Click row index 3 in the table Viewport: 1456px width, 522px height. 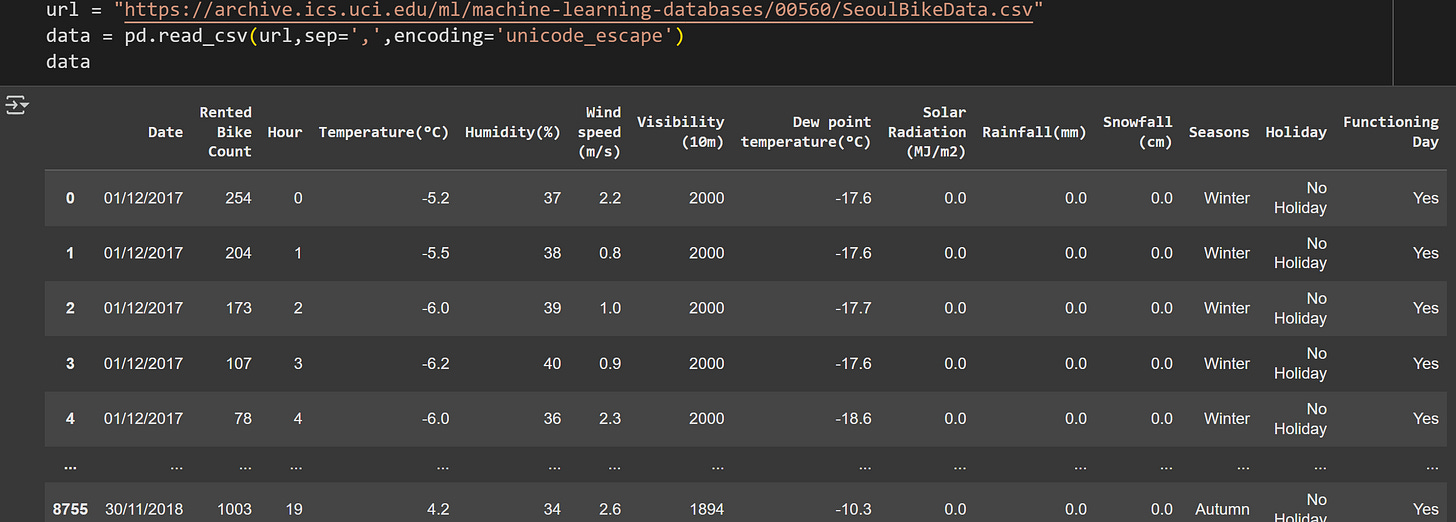[70, 363]
